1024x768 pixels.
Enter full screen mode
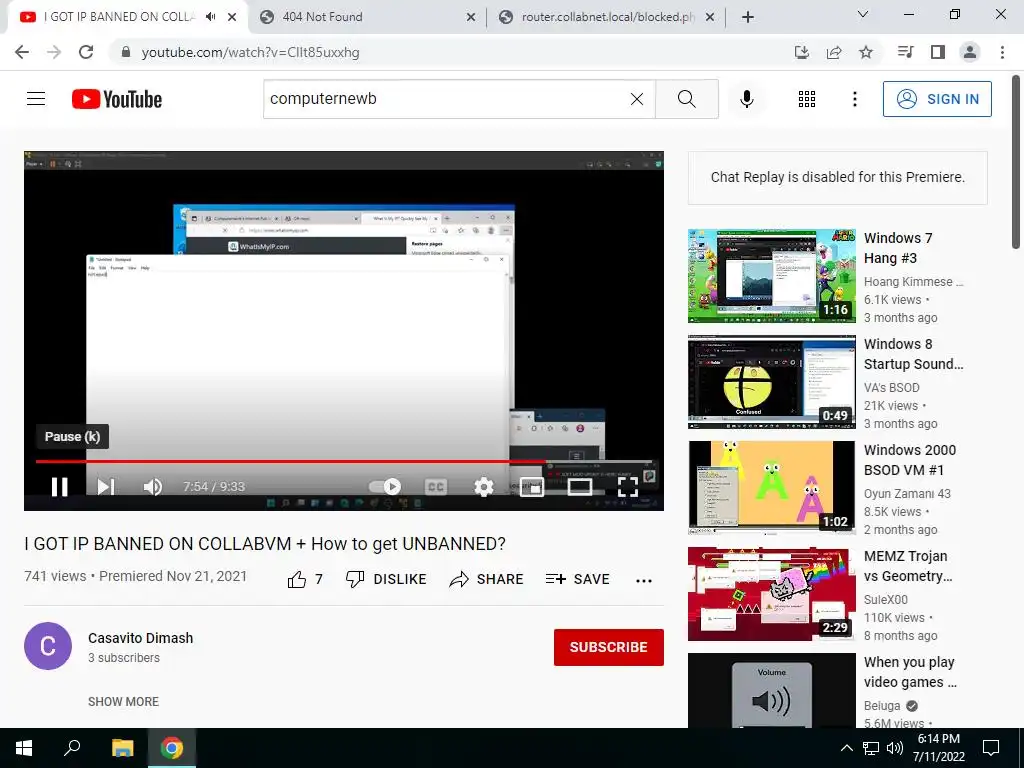click(x=628, y=487)
